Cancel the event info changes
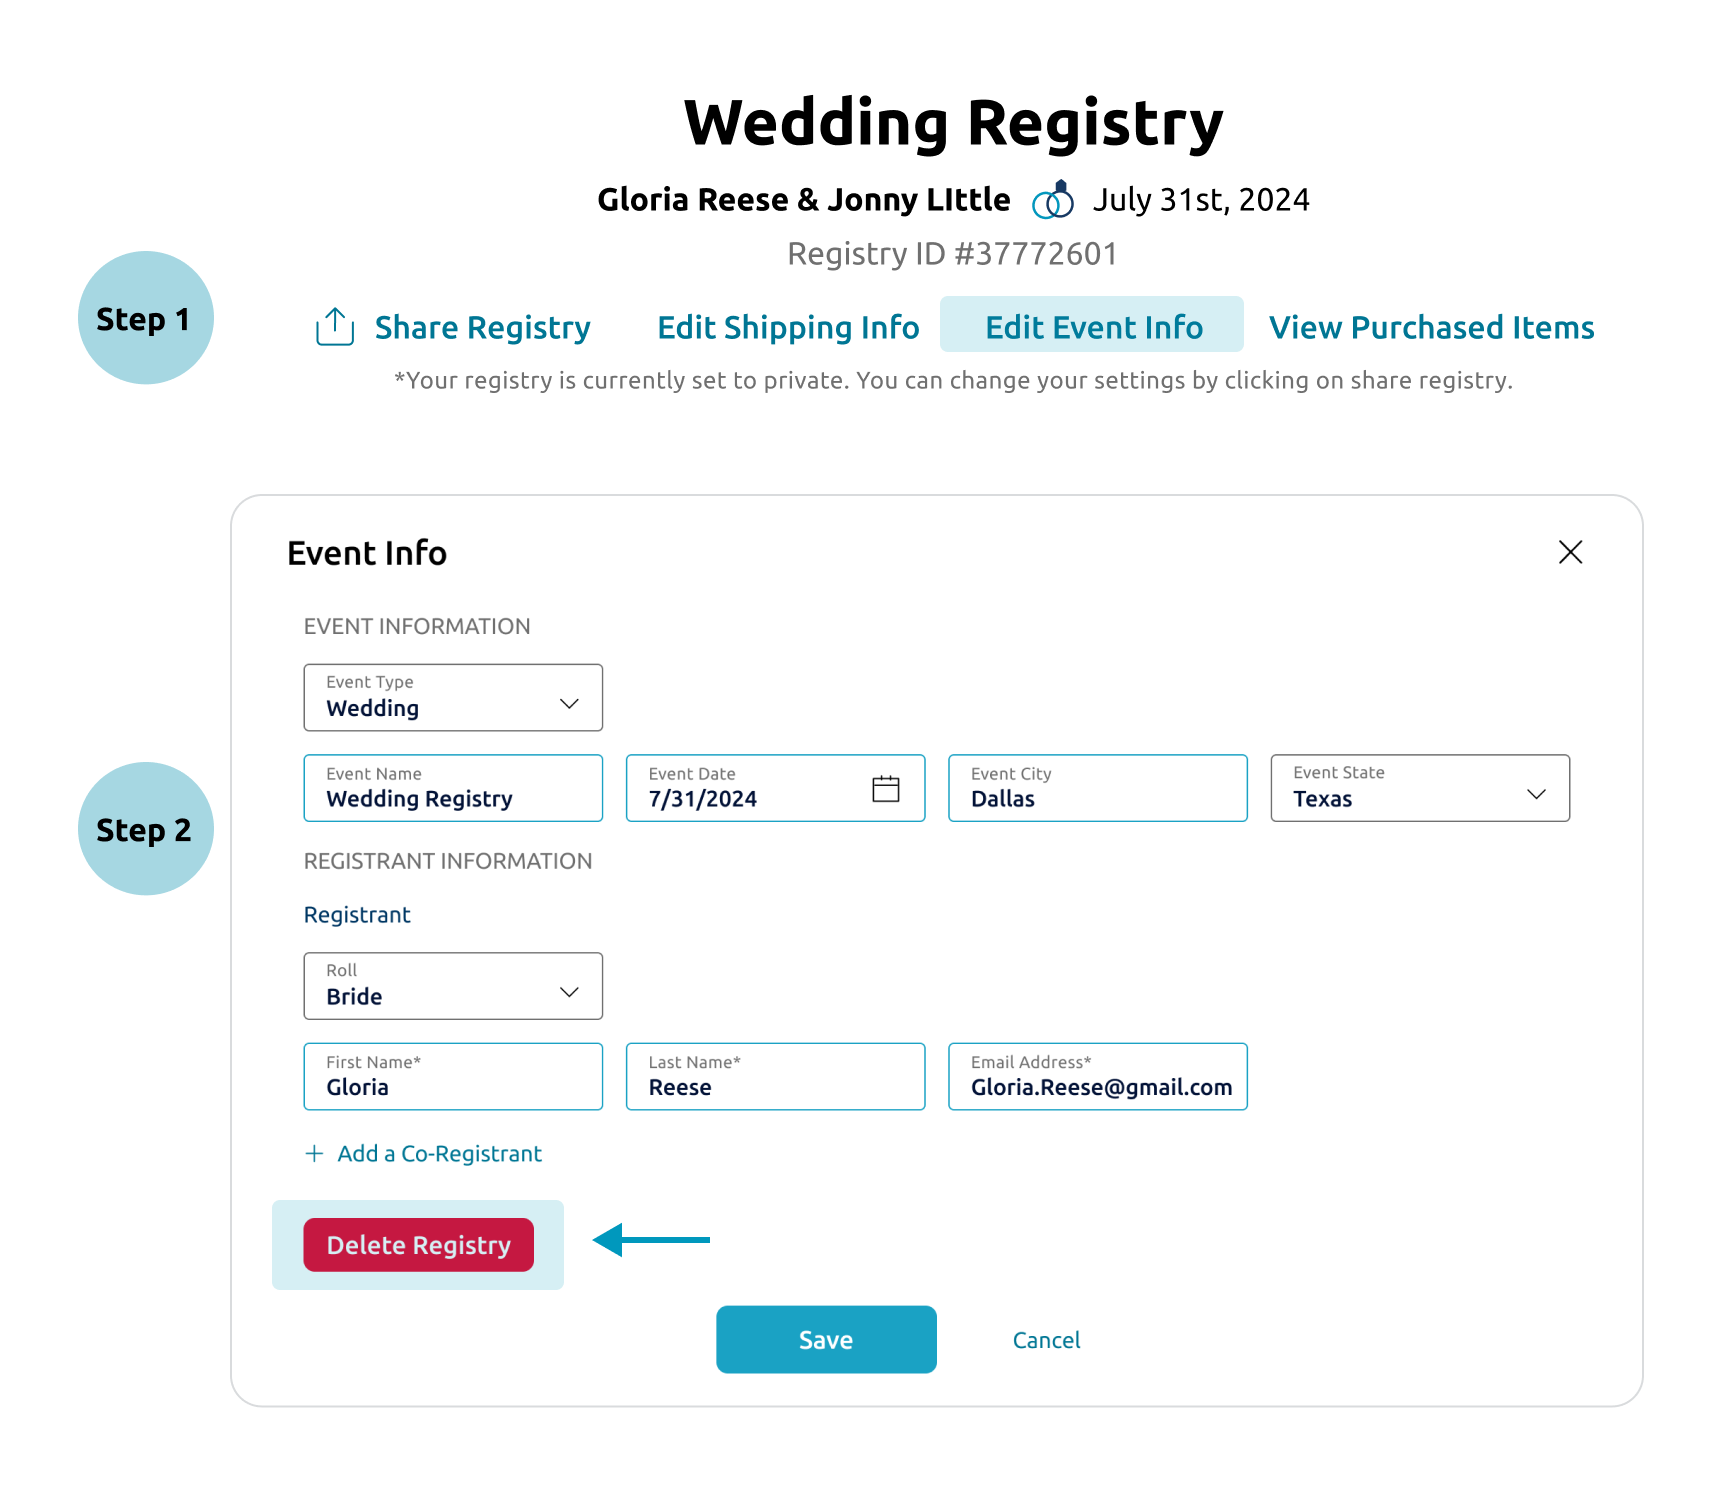This screenshot has height=1510, width=1718. click(x=1046, y=1340)
